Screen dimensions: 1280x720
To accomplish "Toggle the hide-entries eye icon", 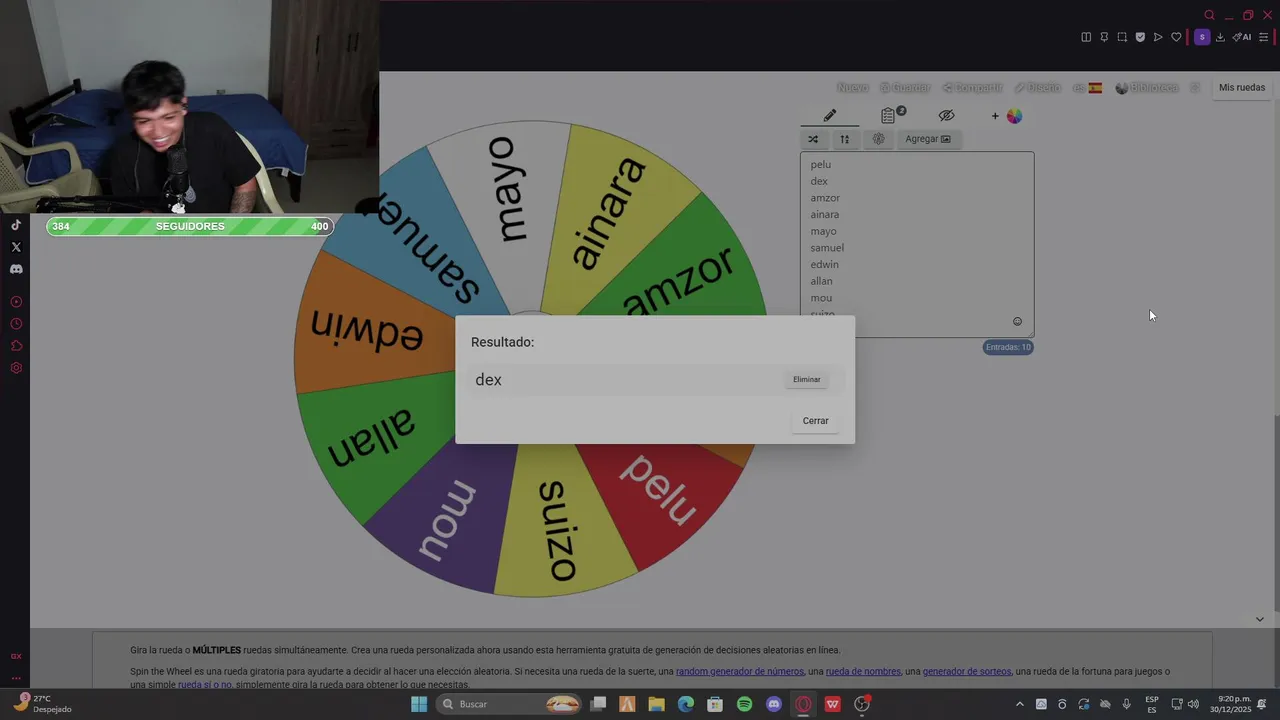I will [x=946, y=116].
